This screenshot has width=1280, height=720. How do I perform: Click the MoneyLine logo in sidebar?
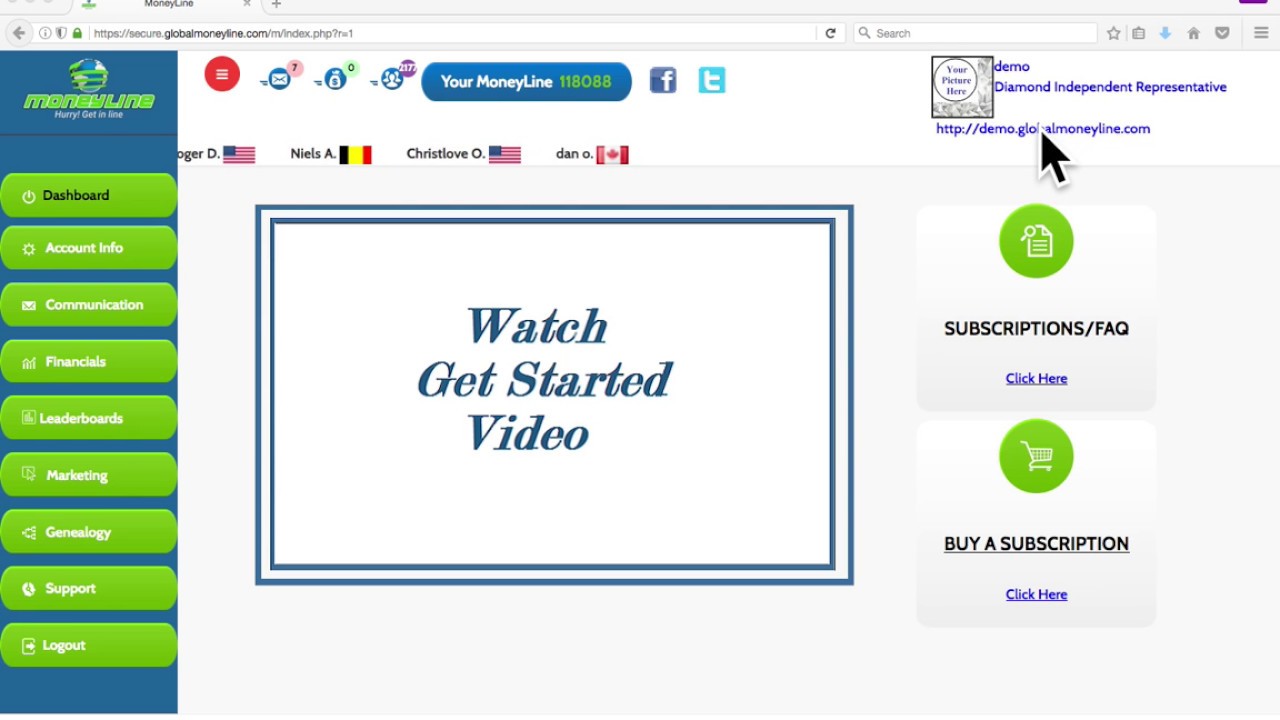89,88
